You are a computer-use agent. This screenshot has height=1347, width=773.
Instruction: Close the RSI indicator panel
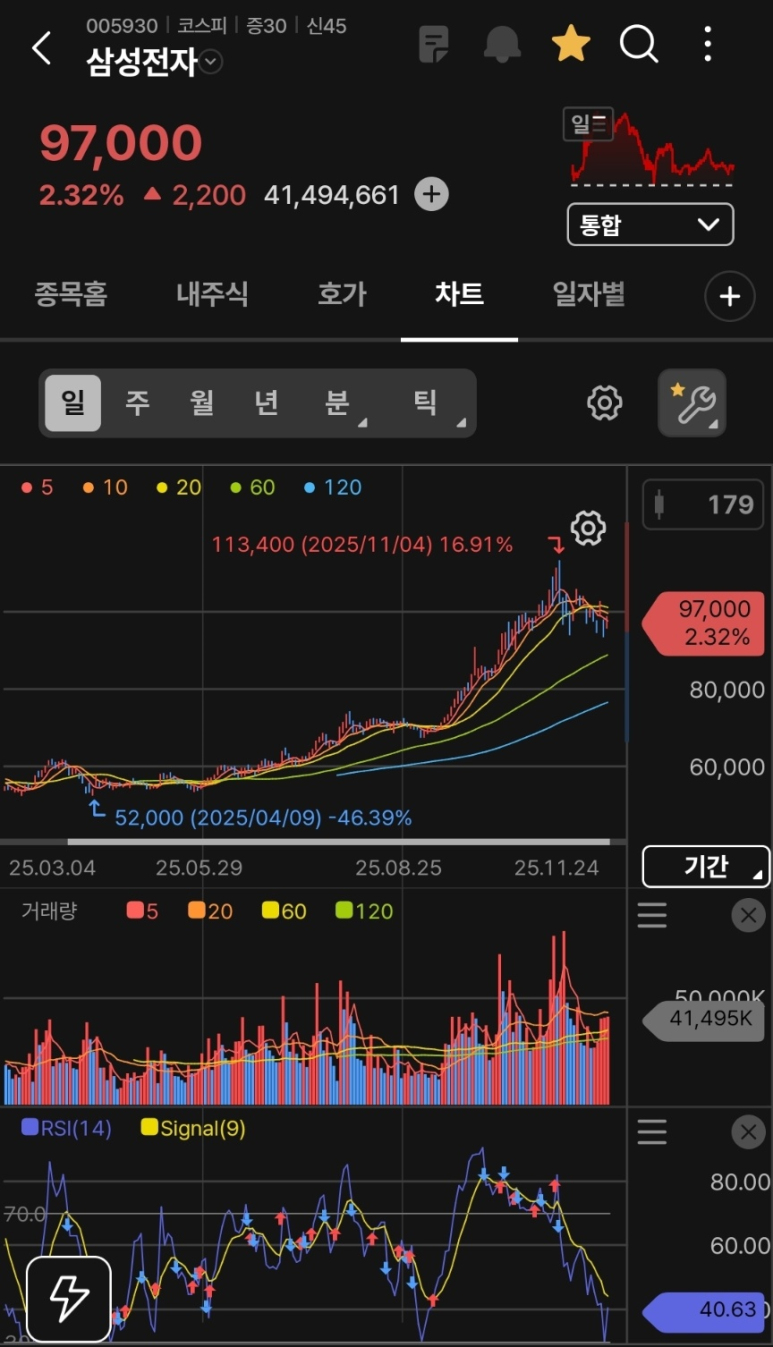748,1132
